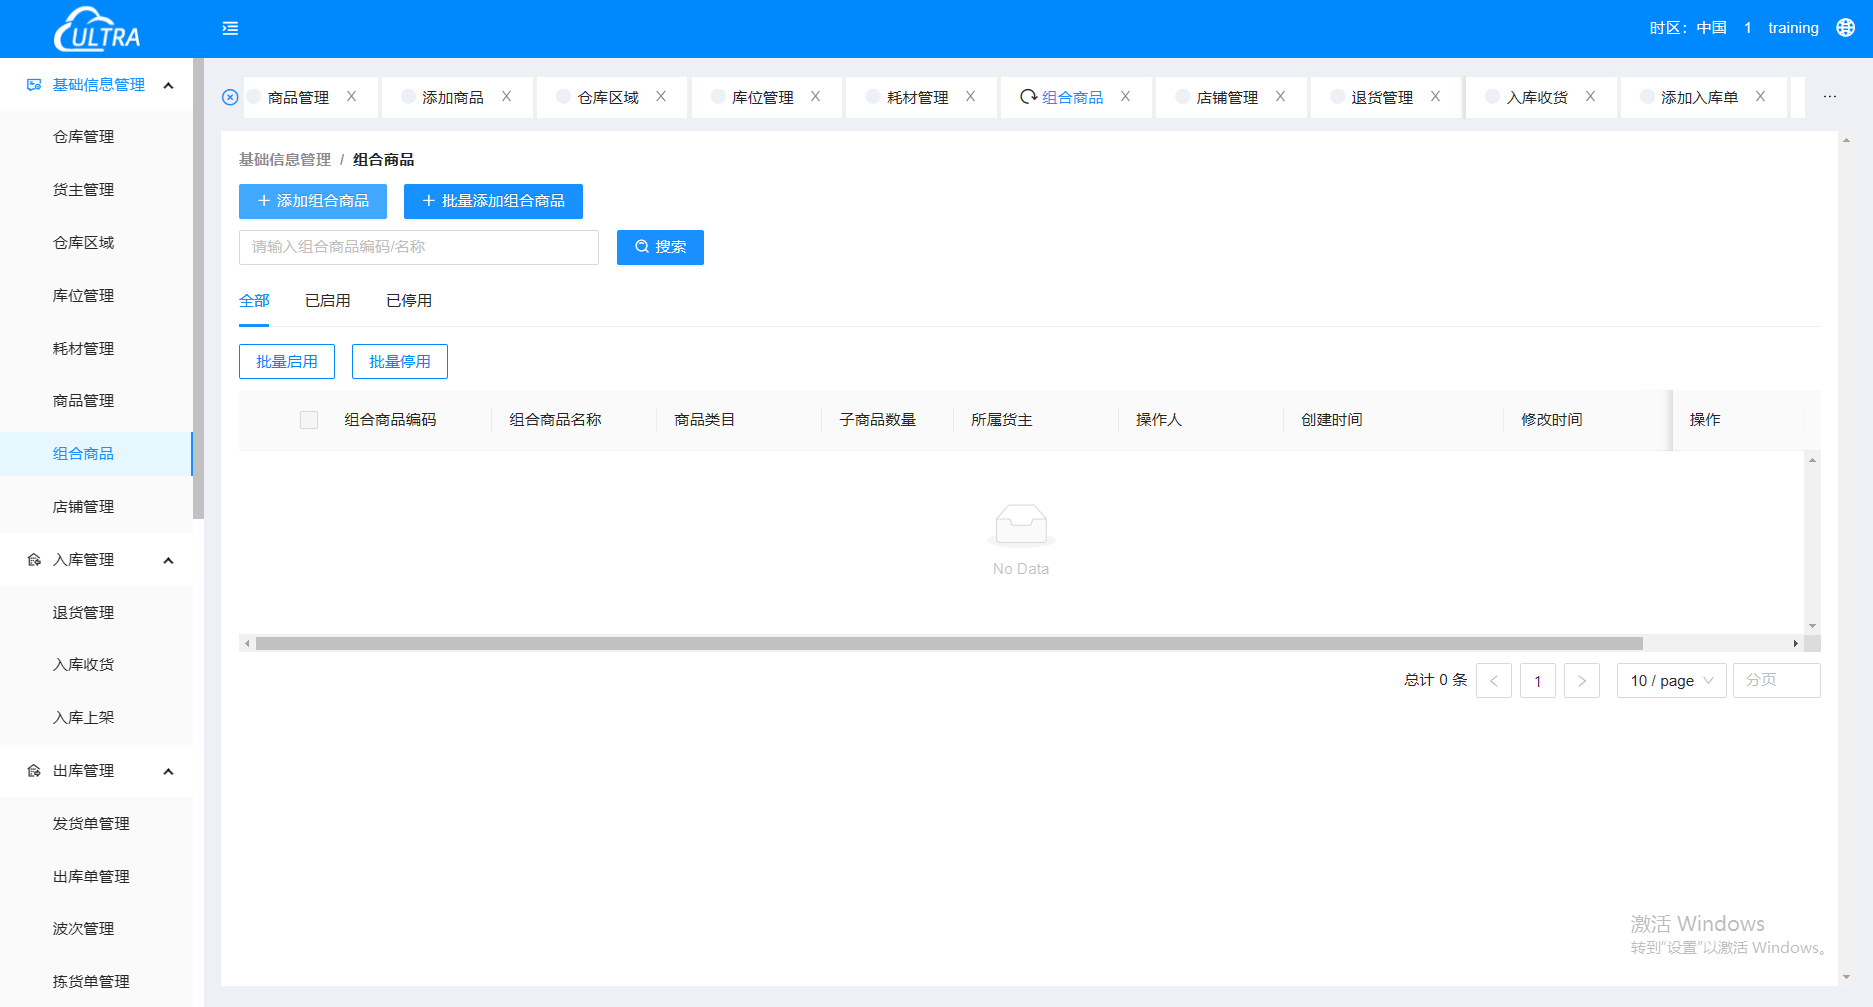
Task: Switch to the 添加入库单 tab
Action: [1699, 97]
